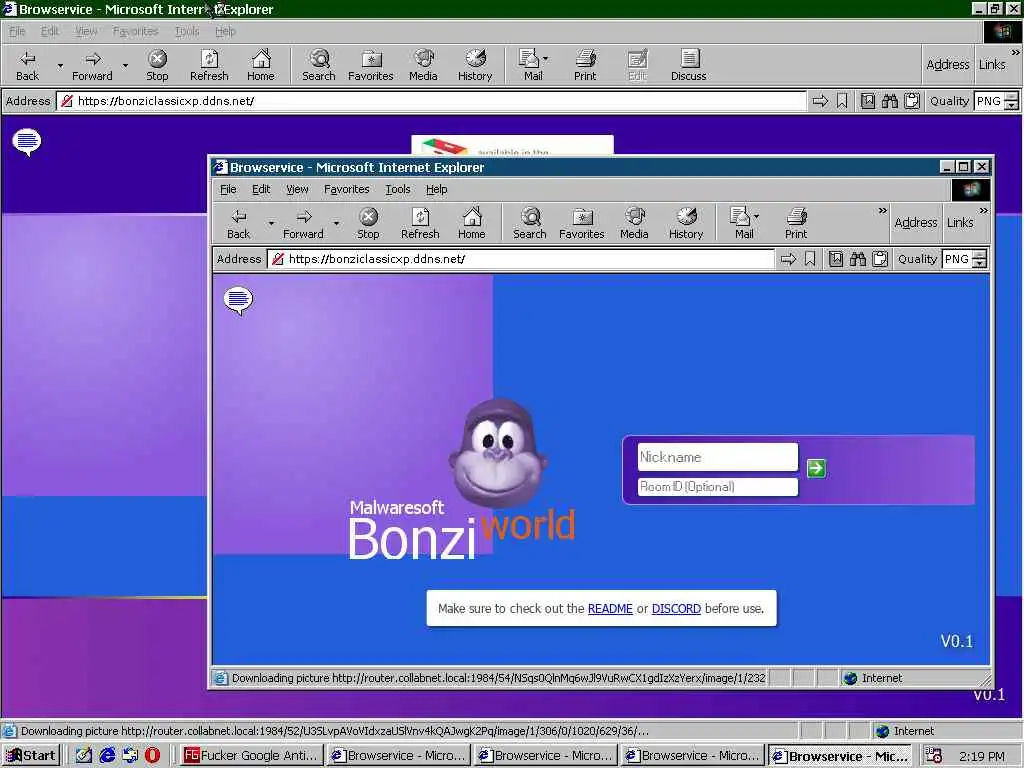Open Back dropdown arrow in background window
1024x768 pixels.
pyautogui.click(x=60, y=65)
